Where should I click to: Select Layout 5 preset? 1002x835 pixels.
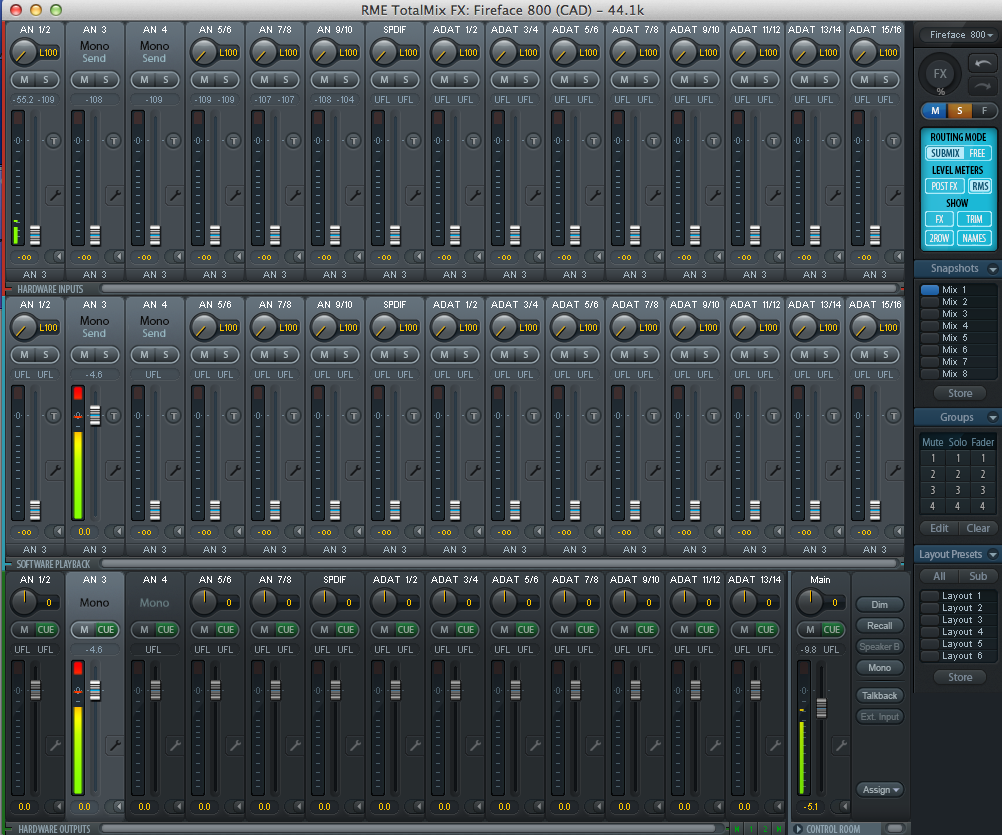pyautogui.click(x=957, y=643)
